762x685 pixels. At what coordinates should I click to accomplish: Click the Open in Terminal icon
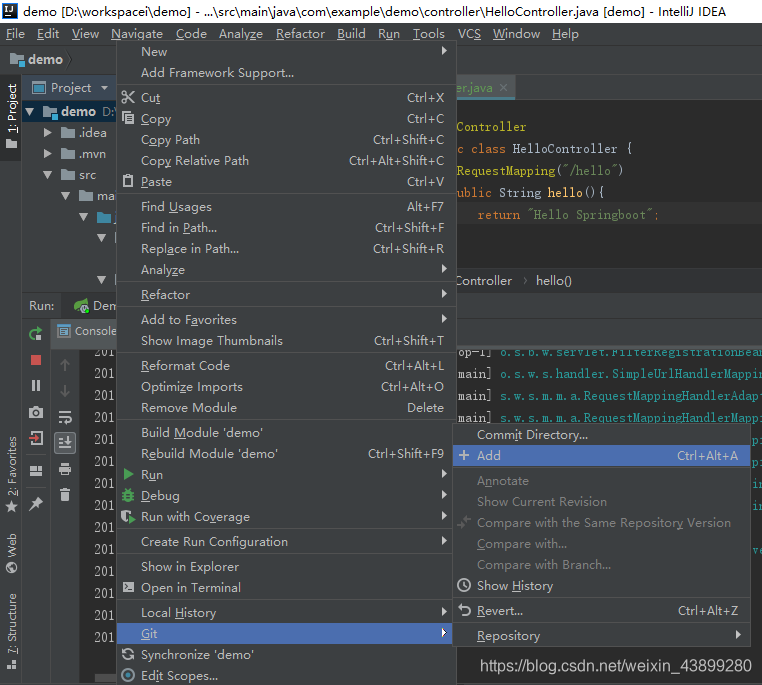128,587
